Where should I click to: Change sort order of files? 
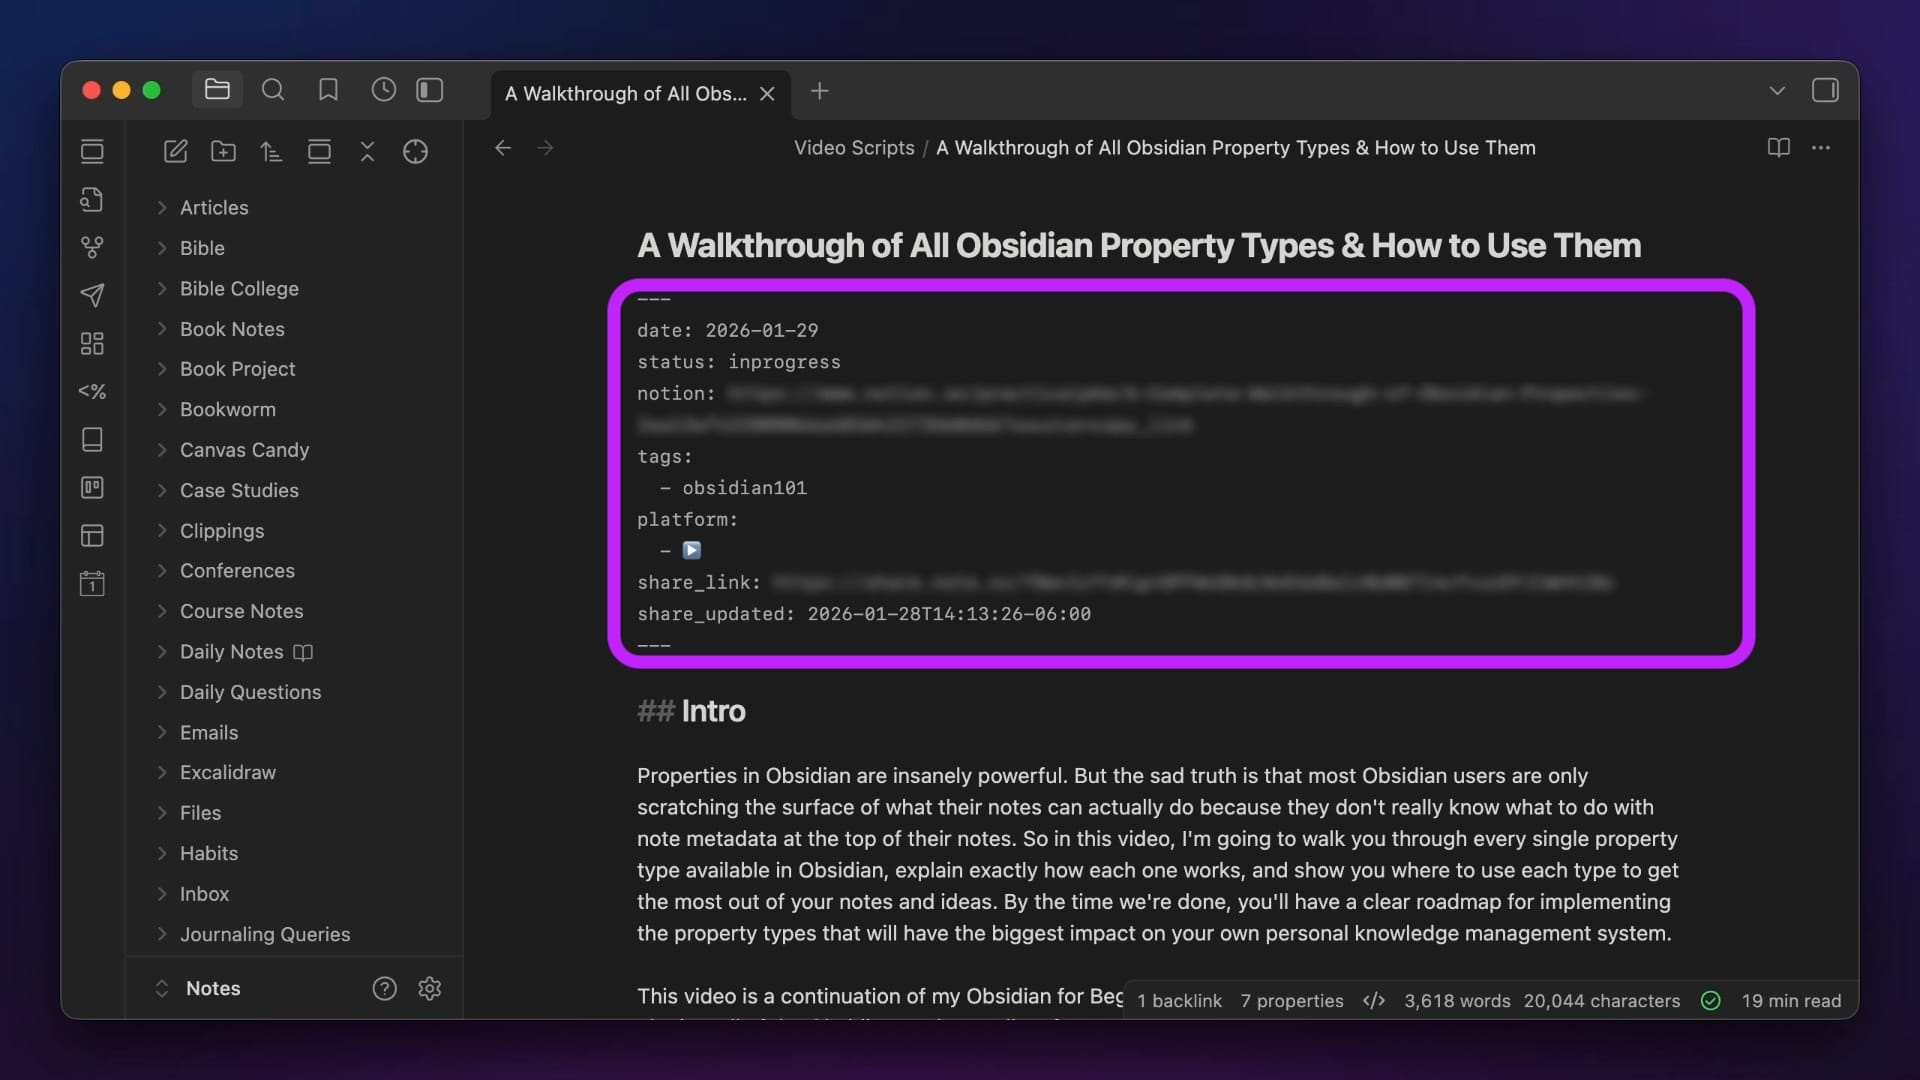(x=271, y=151)
